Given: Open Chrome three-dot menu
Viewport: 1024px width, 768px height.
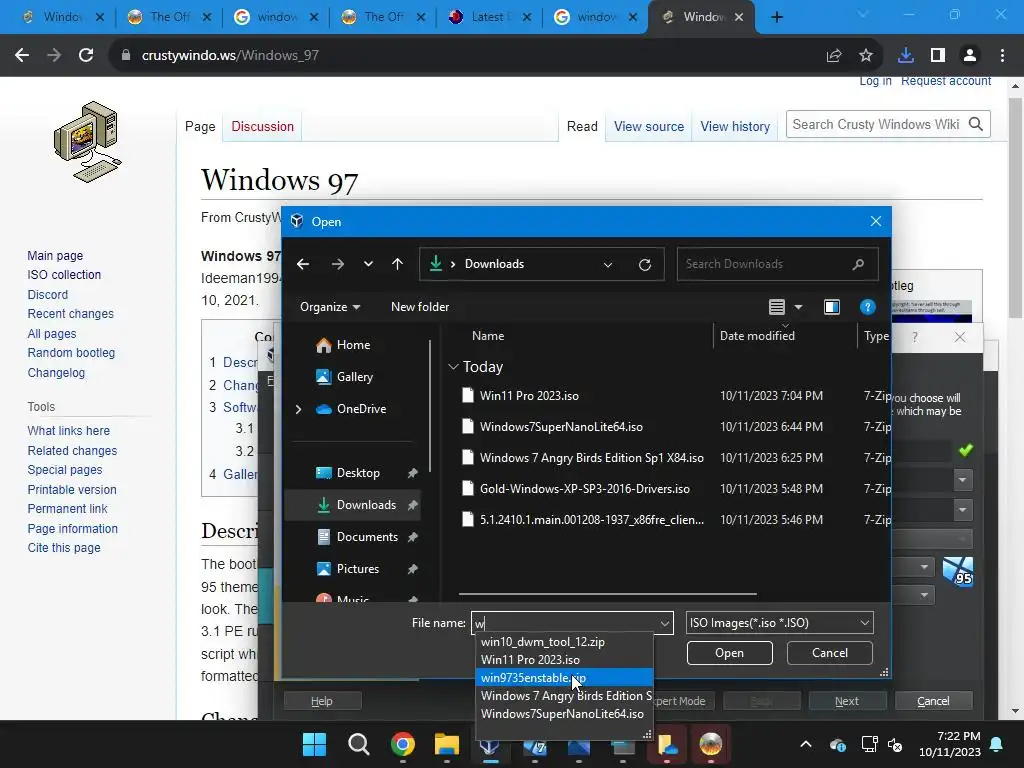Looking at the screenshot, I should pos(1002,56).
